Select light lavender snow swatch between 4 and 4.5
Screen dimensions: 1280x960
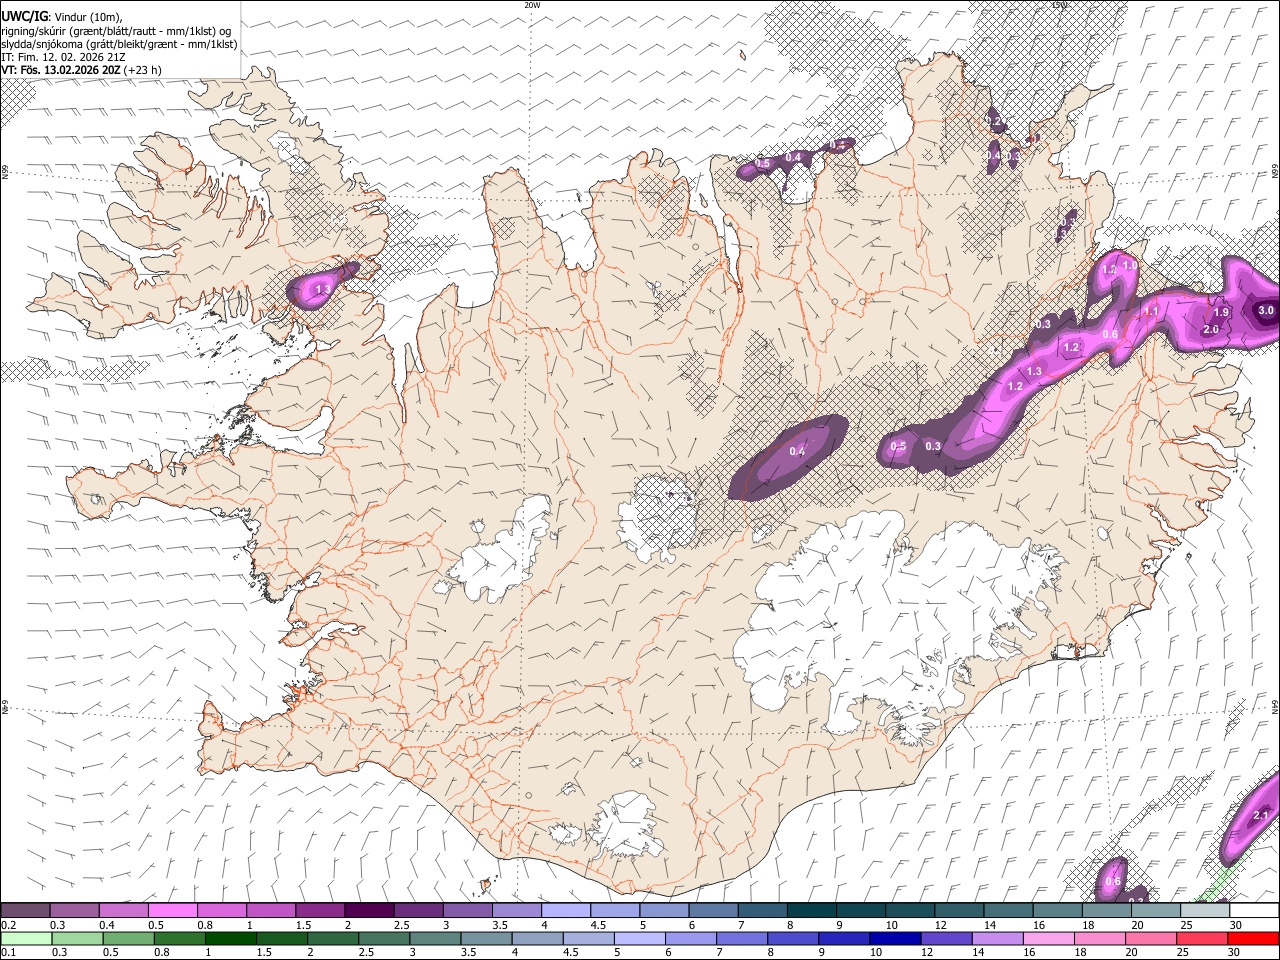pos(566,910)
